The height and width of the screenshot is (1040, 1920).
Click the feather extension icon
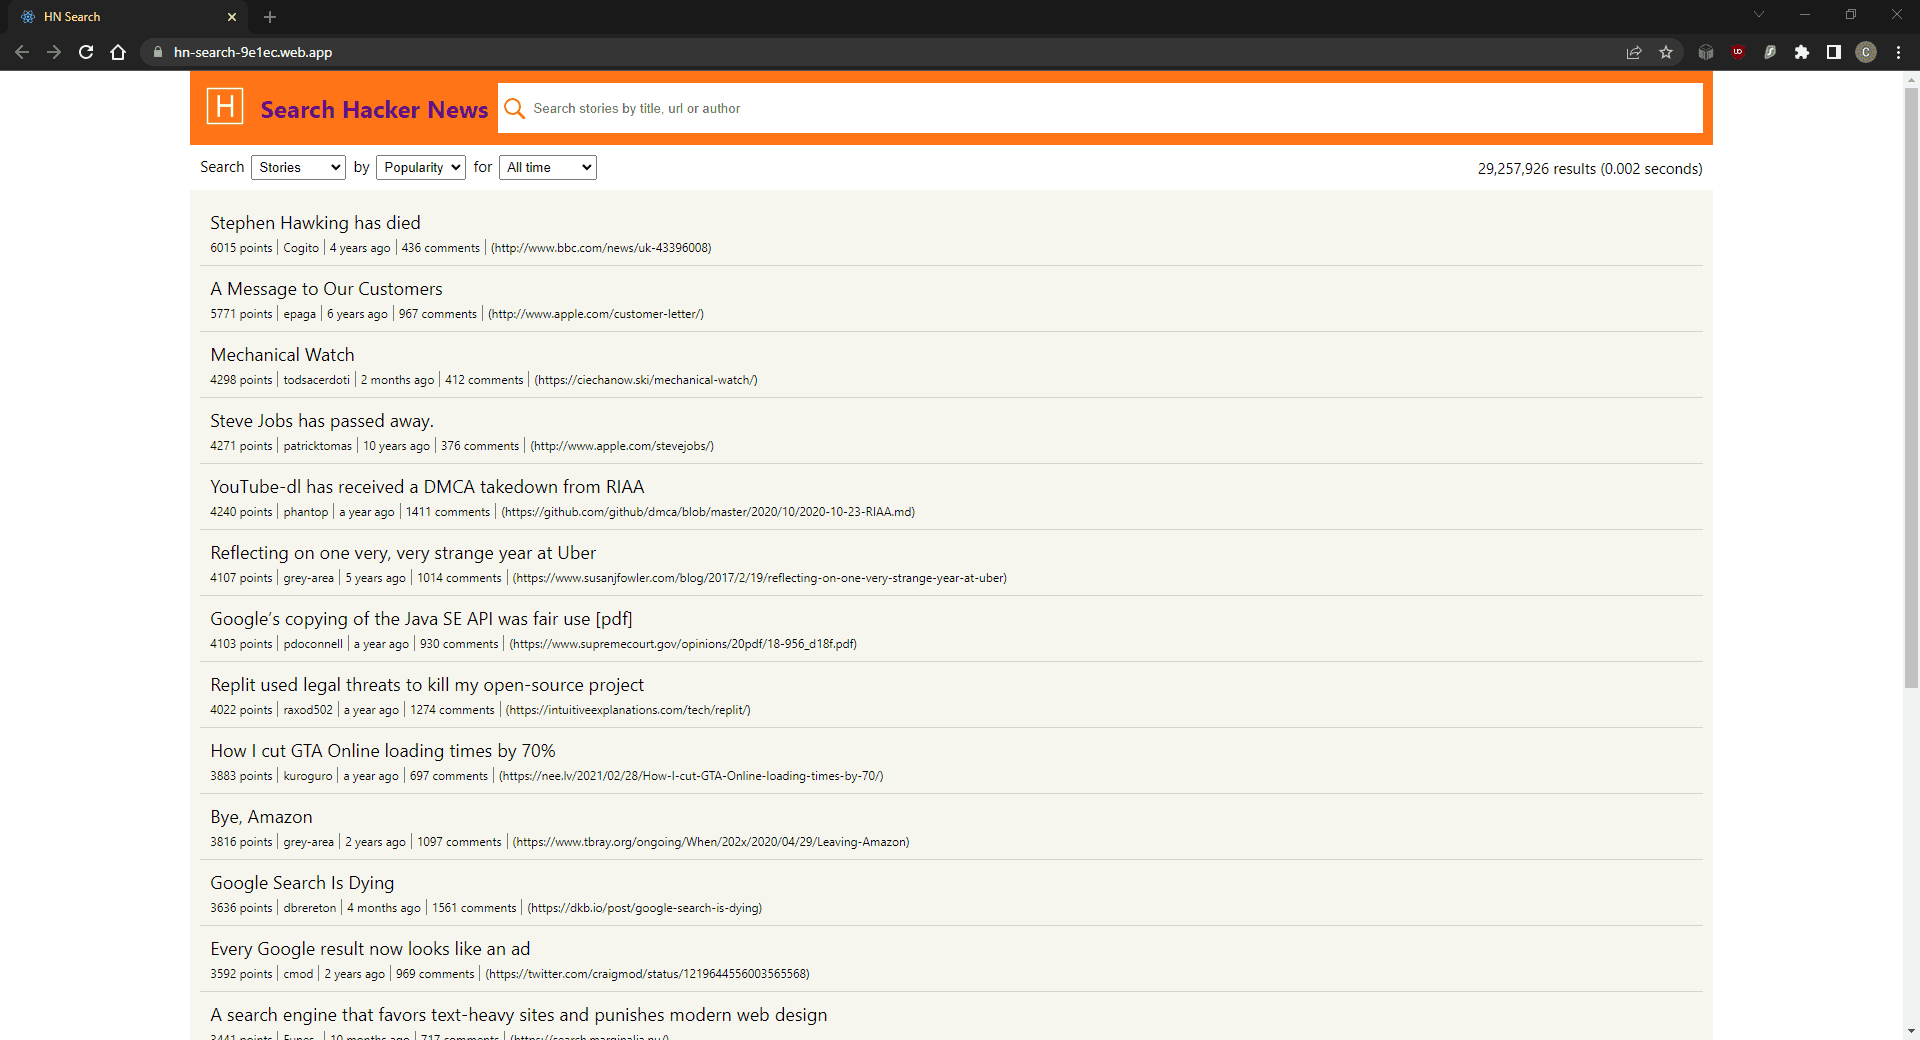(x=1770, y=52)
